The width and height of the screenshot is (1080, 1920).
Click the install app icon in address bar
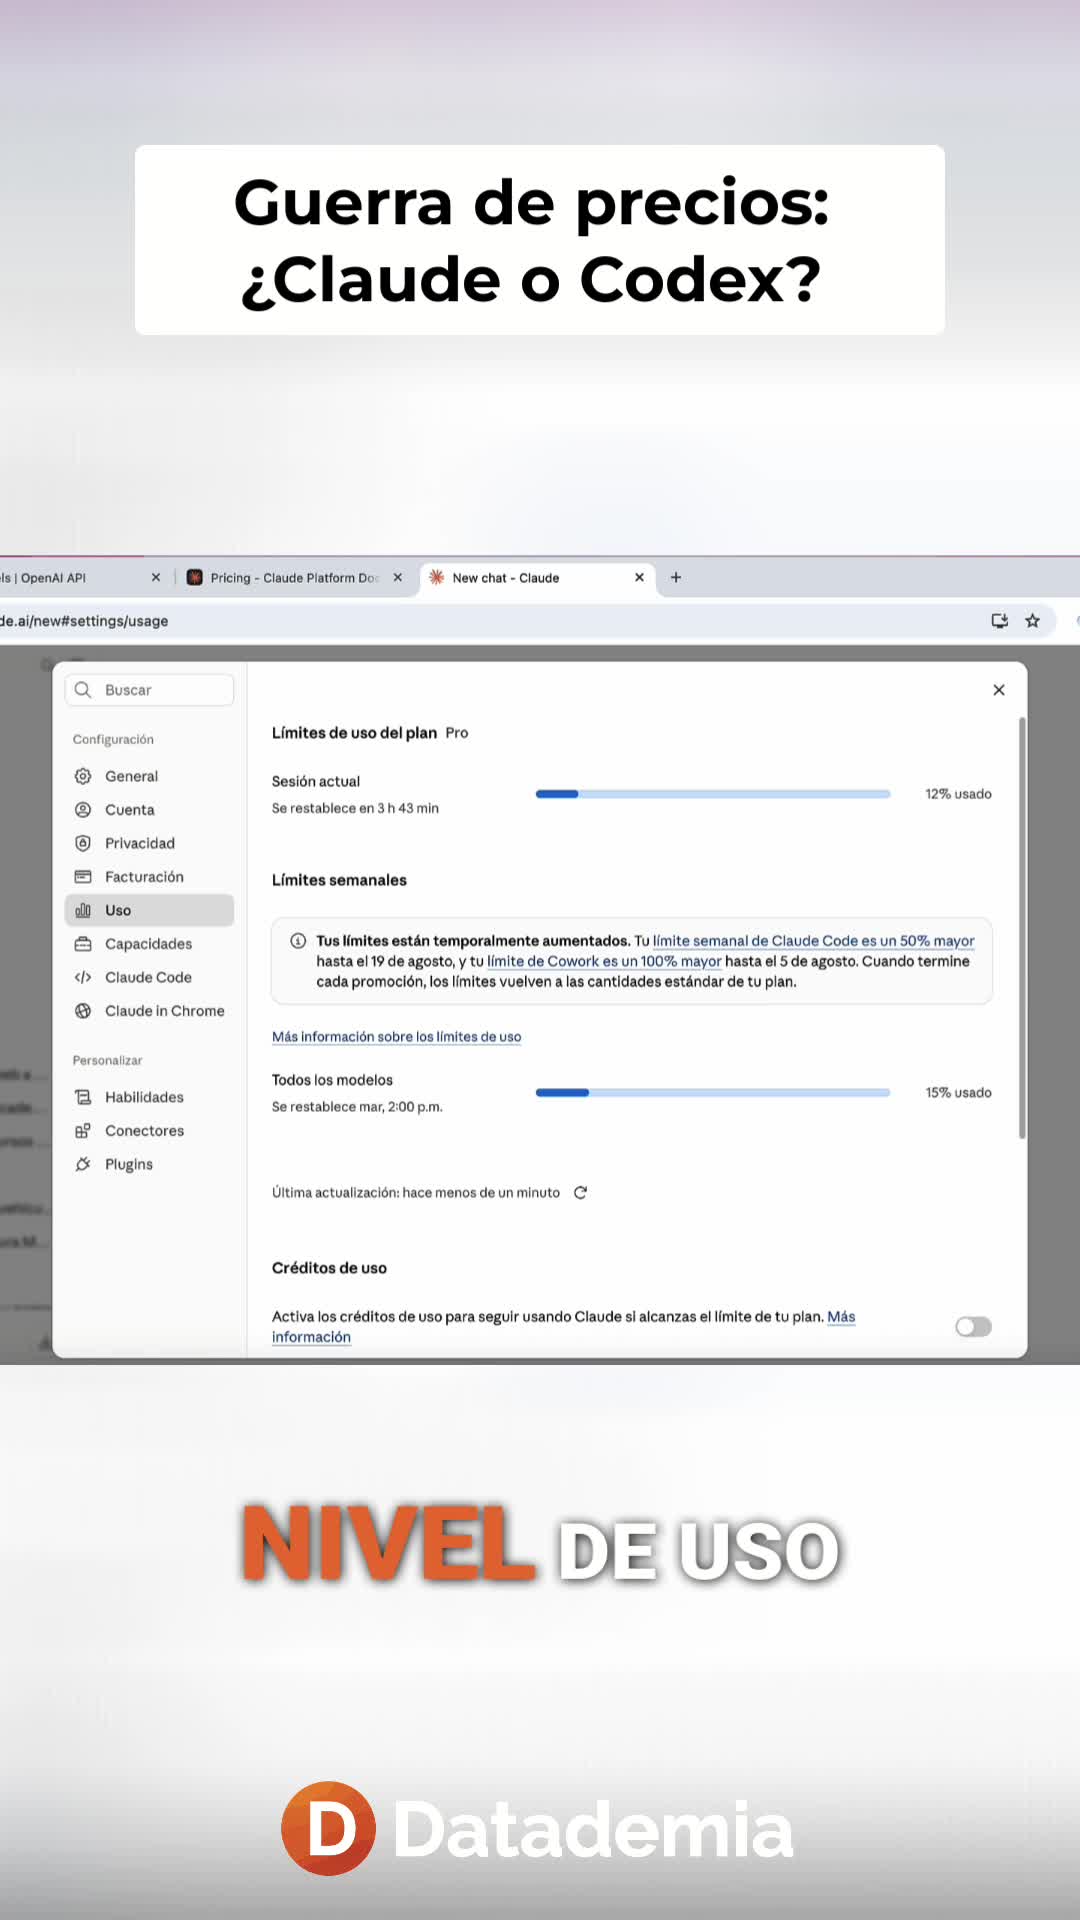point(999,621)
